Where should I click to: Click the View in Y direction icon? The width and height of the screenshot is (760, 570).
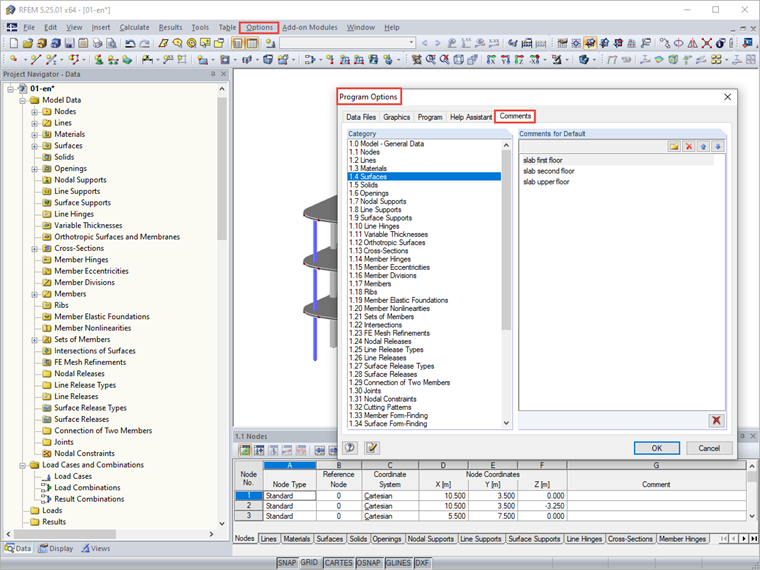pos(505,59)
